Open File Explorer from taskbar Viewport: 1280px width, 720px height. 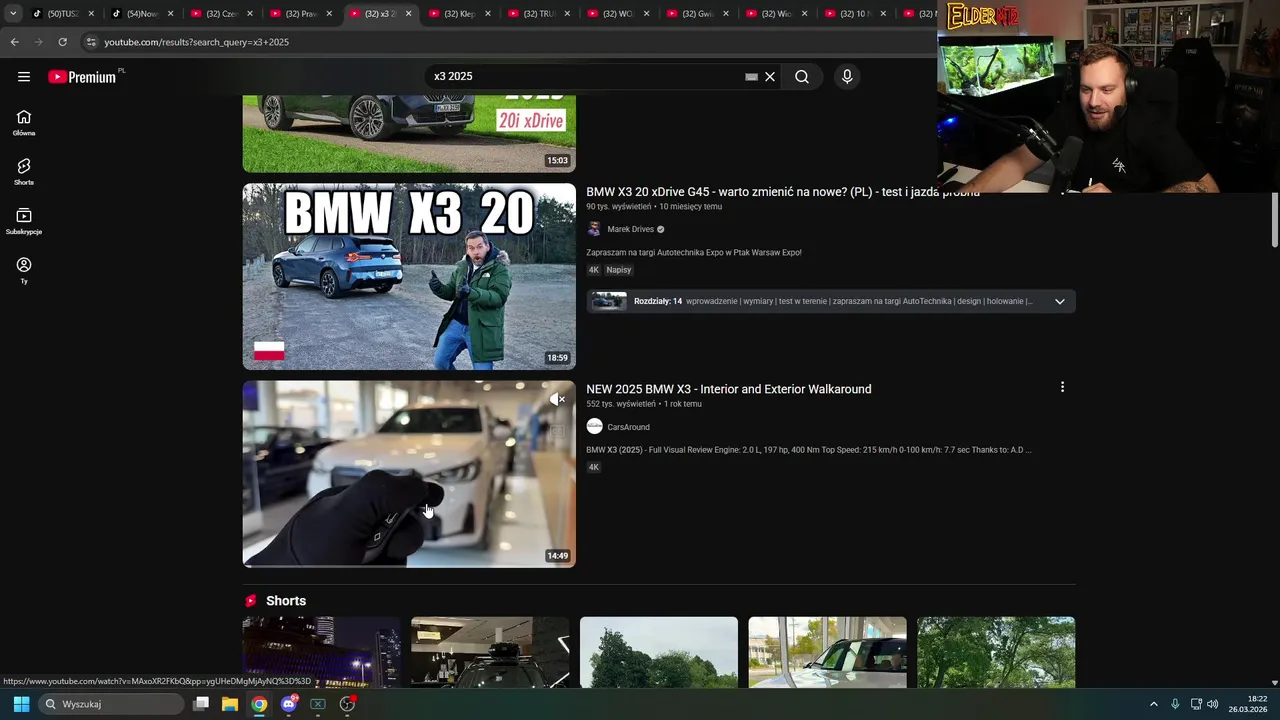(x=230, y=704)
